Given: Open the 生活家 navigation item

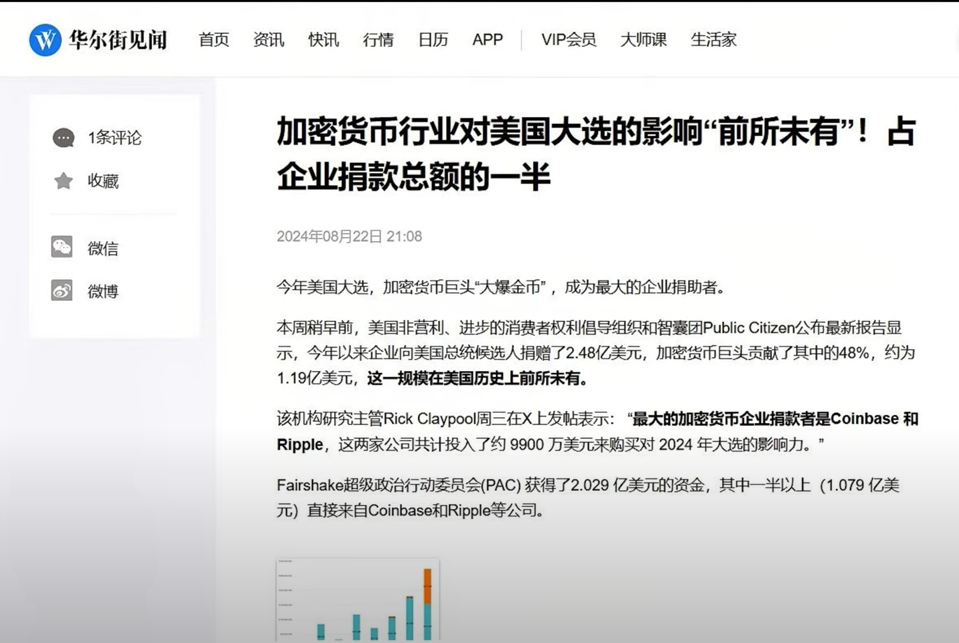Looking at the screenshot, I should [x=714, y=40].
